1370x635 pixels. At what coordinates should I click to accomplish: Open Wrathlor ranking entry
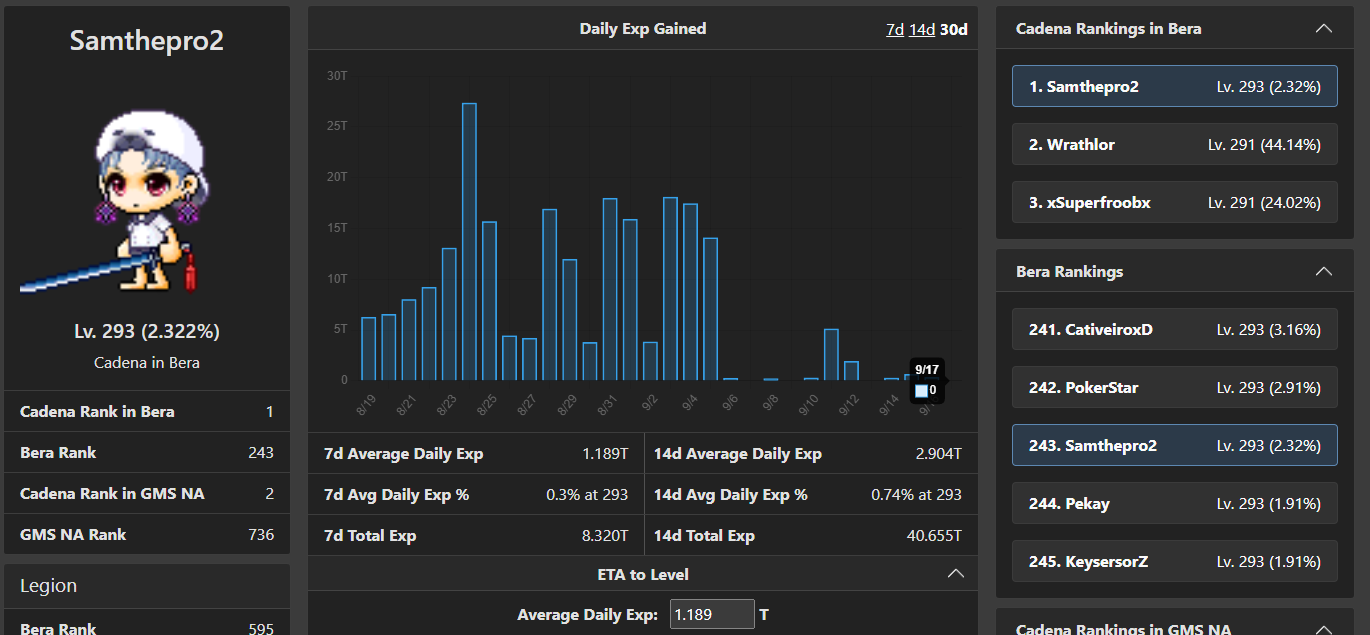pos(1175,144)
